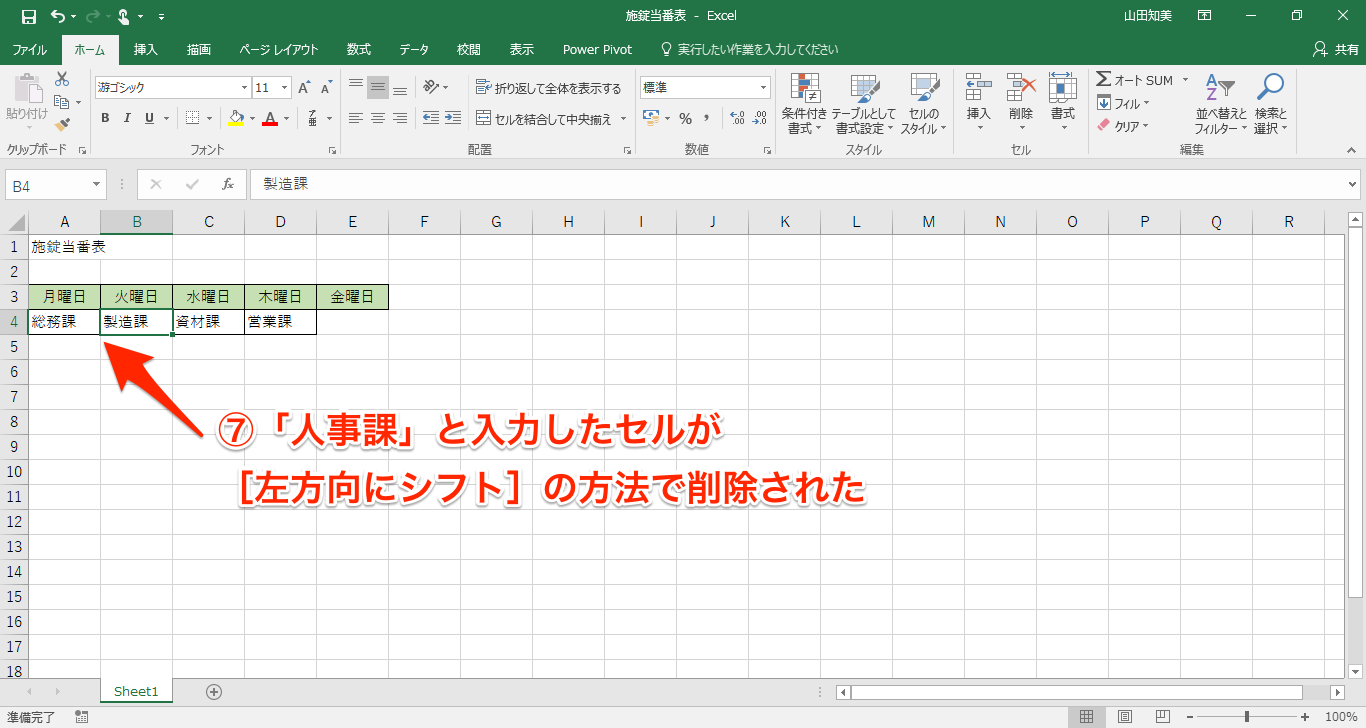Toggle Wrap Text option
Image resolution: width=1366 pixels, height=728 pixels.
pyautogui.click(x=548, y=88)
